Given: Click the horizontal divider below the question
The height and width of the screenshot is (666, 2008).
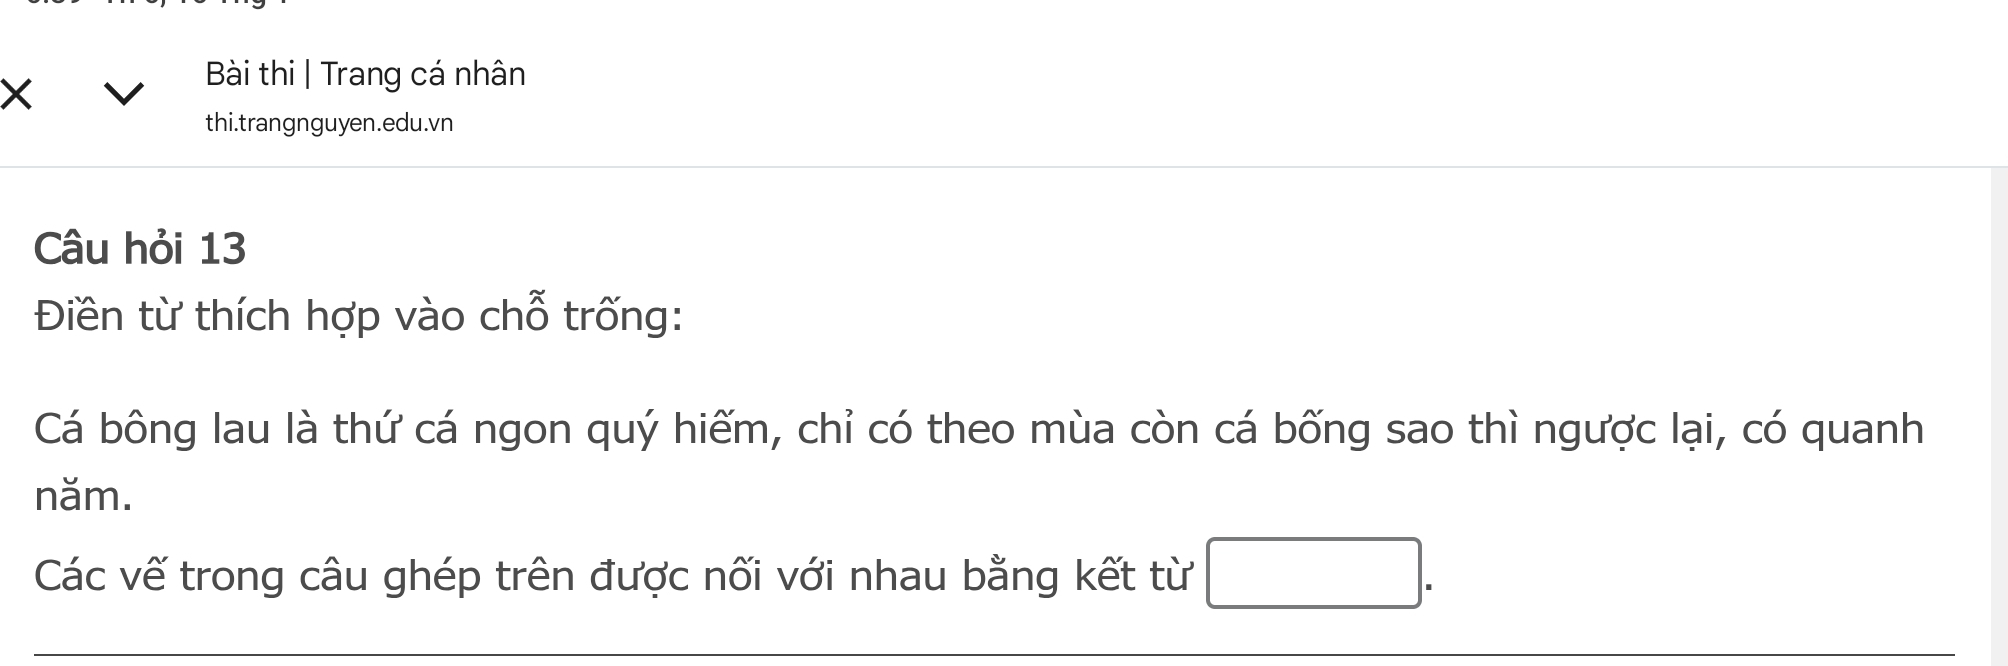Looking at the screenshot, I should (x=994, y=655).
